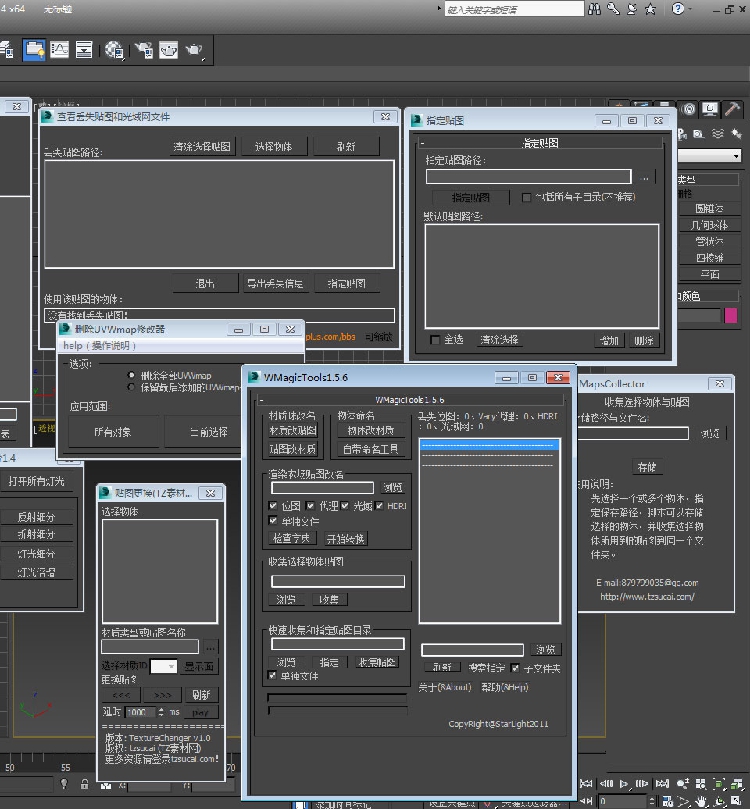Click the >>> button in 贴图更换 window
The width and height of the screenshot is (750, 809).
162,695
